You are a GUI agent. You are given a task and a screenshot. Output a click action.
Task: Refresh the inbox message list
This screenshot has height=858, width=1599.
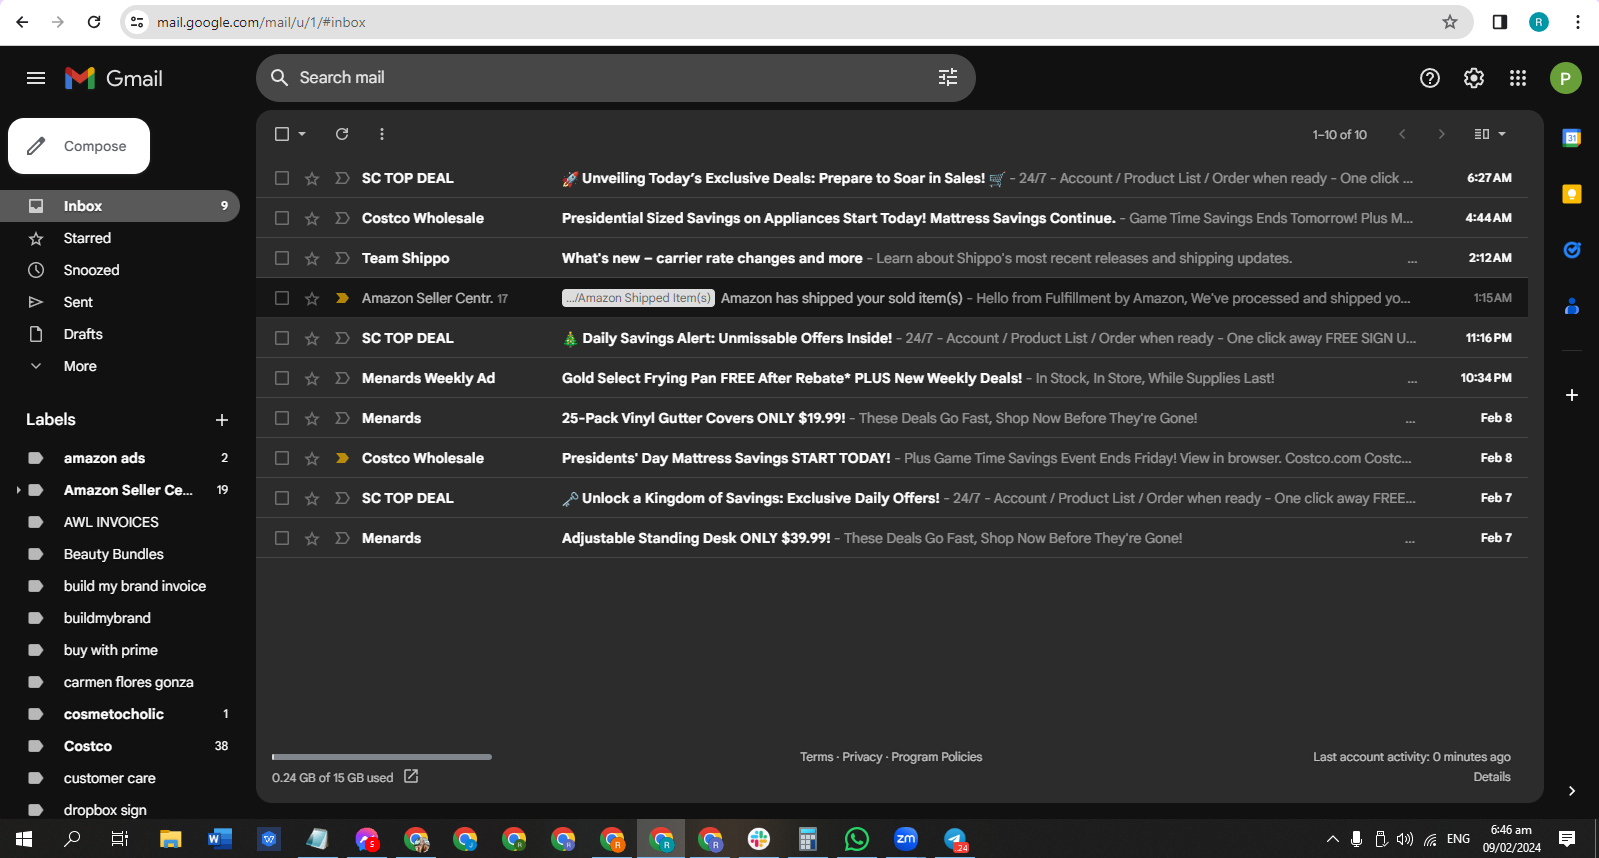(x=342, y=134)
